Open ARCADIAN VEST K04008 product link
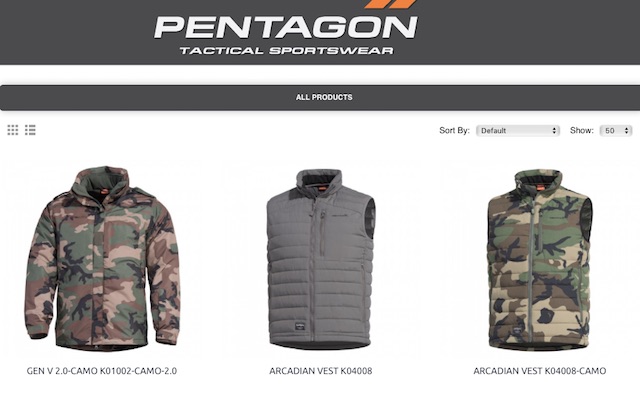 click(321, 371)
